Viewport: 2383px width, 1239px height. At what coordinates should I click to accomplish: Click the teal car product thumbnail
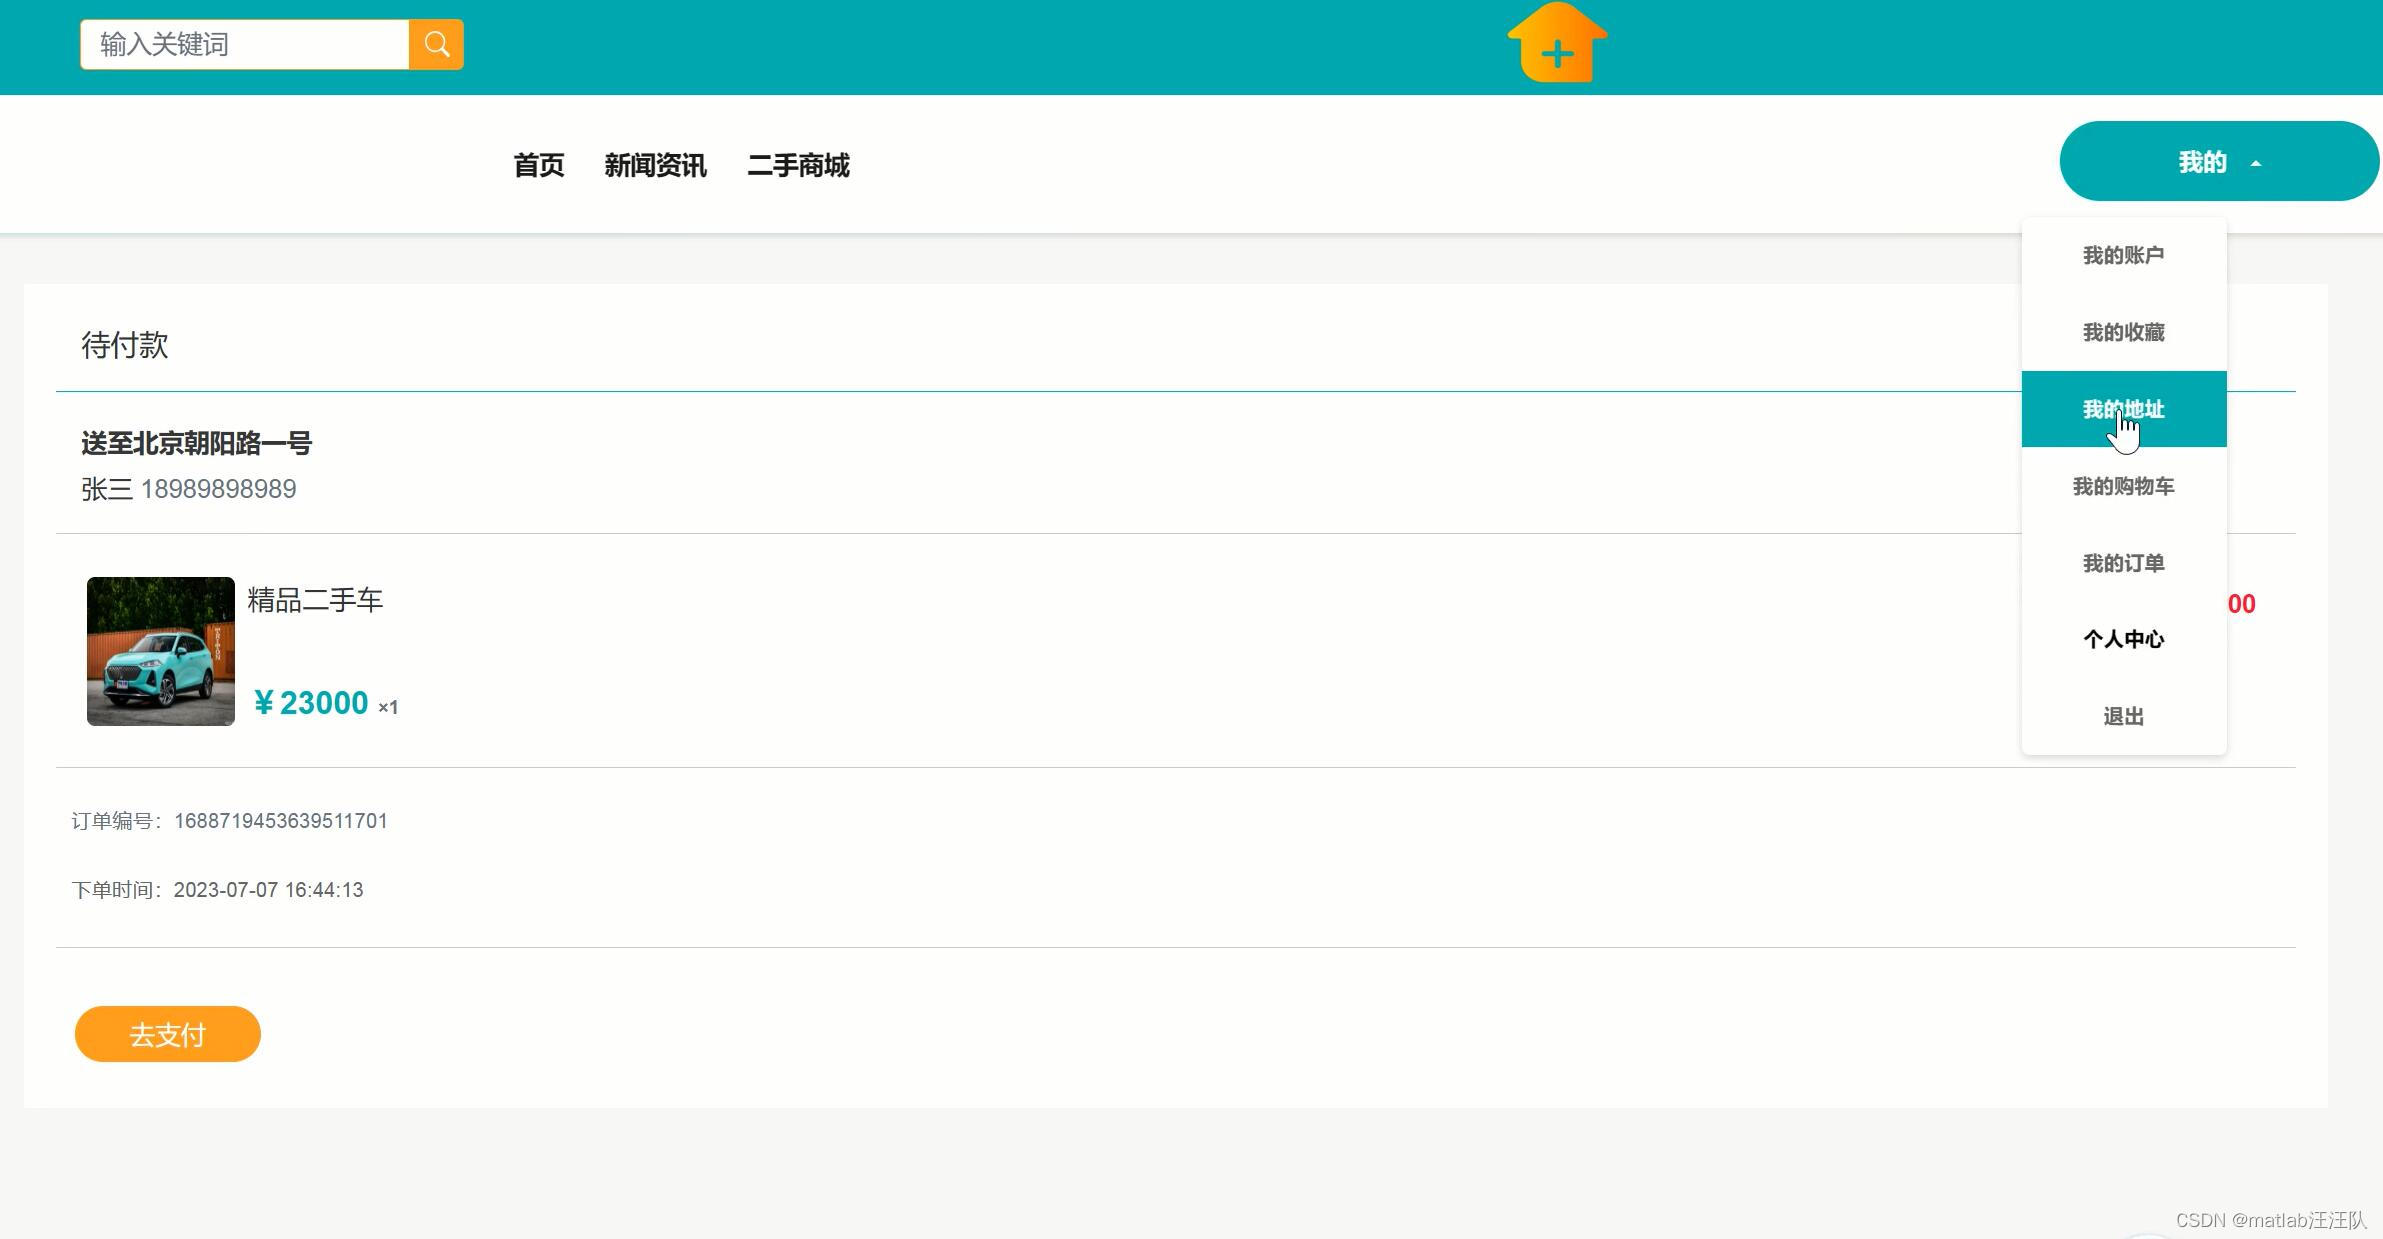coord(161,651)
